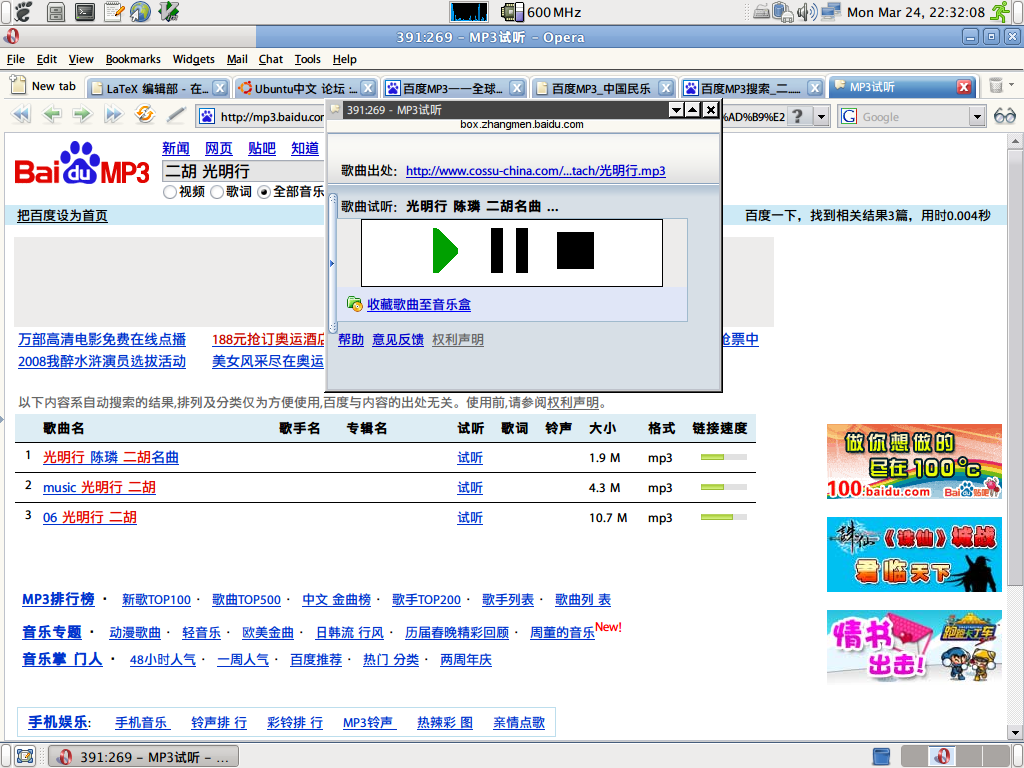Launch the Vim icon in the top panel
Image resolution: width=1024 pixels, height=768 pixels.
[x=168, y=12]
